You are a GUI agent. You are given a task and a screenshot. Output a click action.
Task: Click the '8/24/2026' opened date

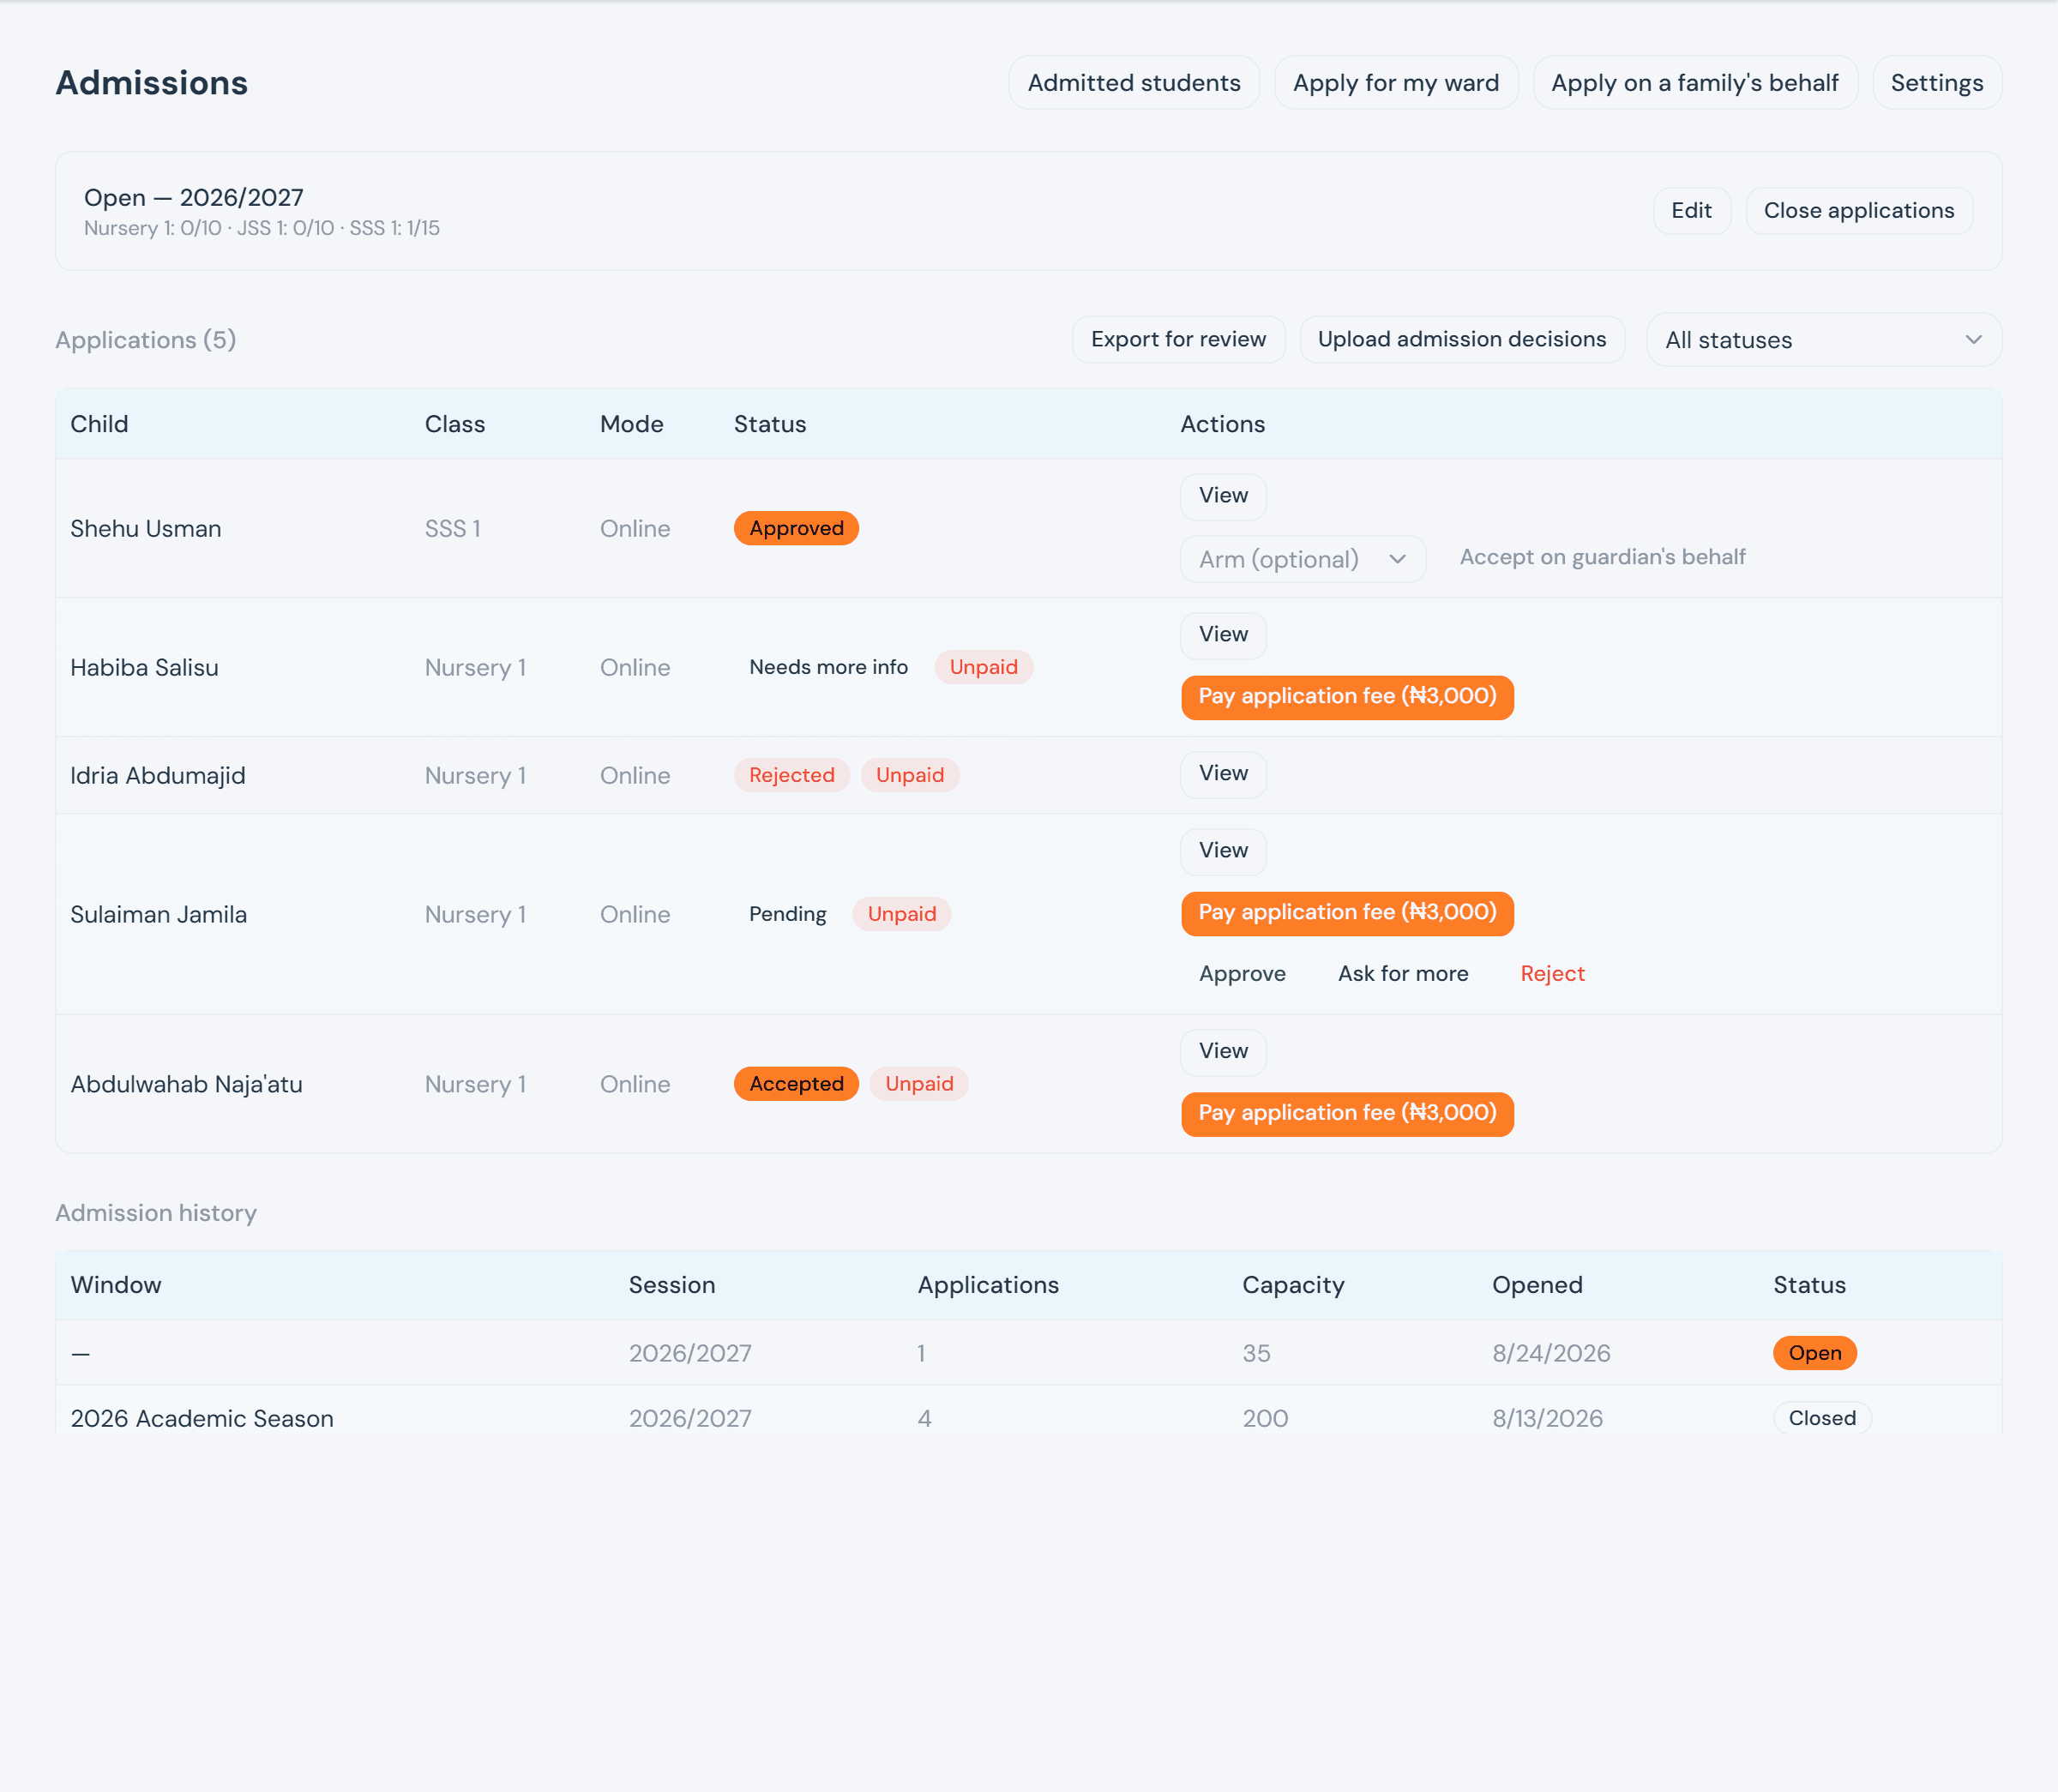point(1551,1353)
